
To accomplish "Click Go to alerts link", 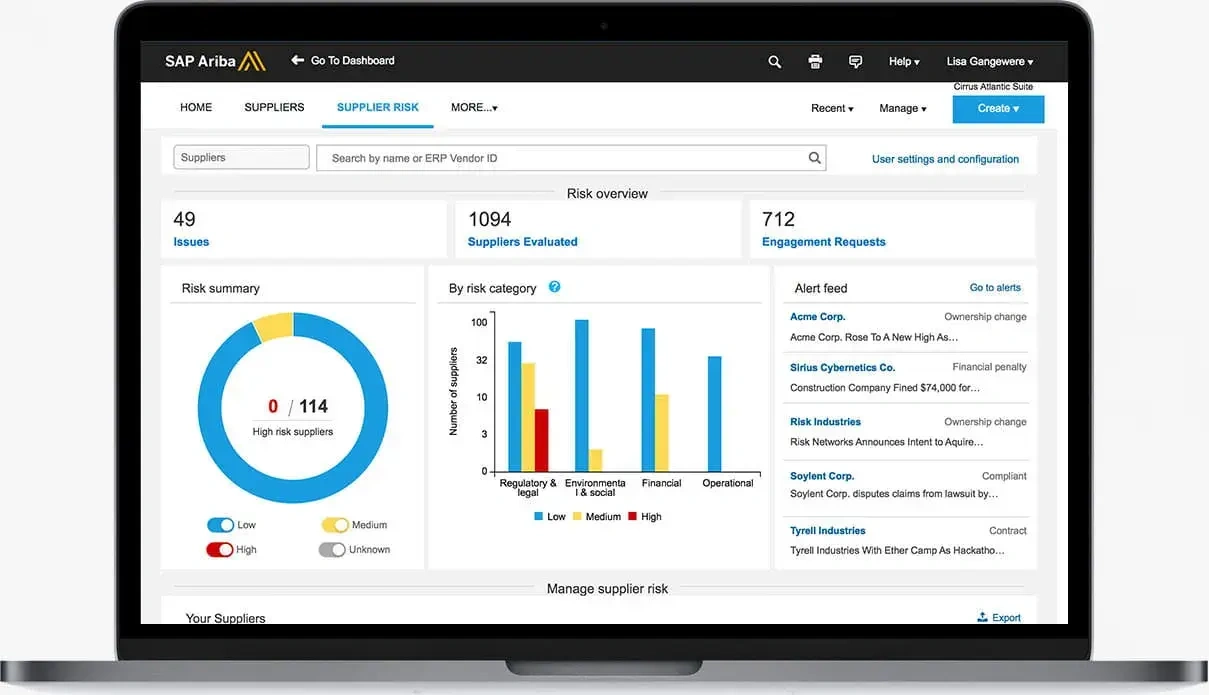I will click(995, 288).
